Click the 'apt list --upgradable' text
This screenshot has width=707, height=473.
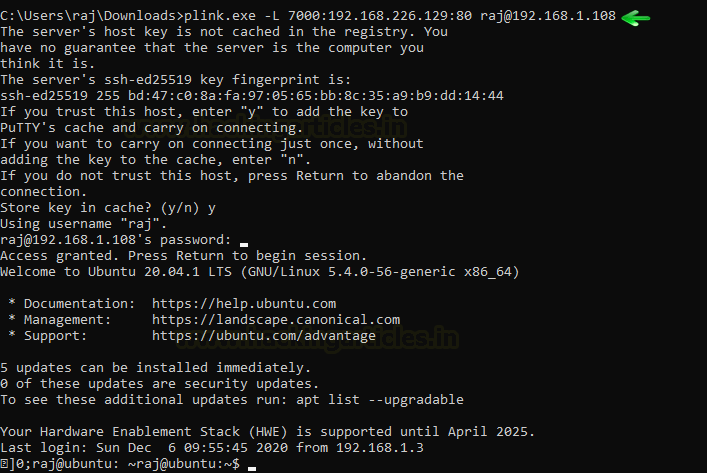(380, 400)
